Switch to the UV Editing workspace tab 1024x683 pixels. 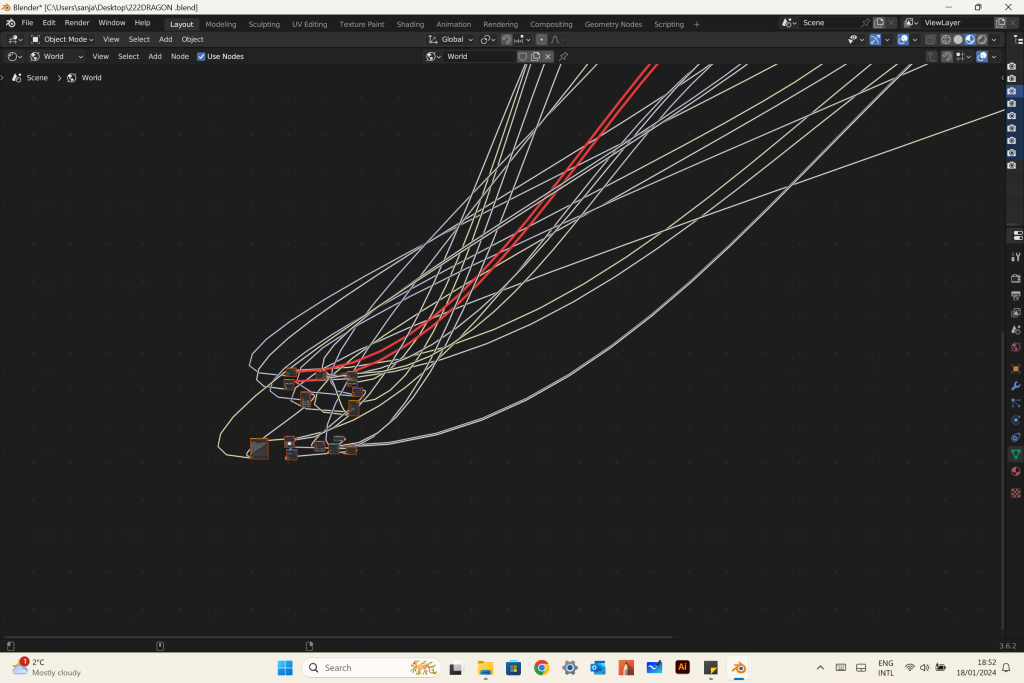310,24
